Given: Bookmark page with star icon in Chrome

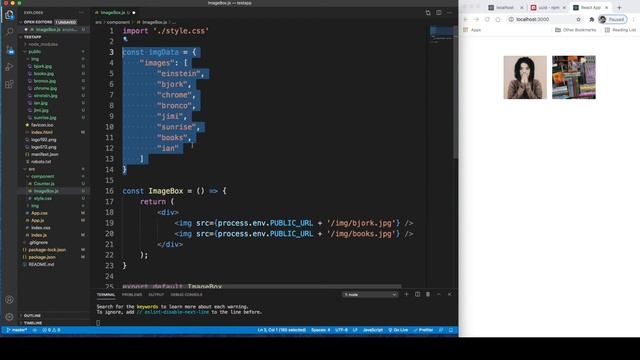Looking at the screenshot, I should pos(578,19).
